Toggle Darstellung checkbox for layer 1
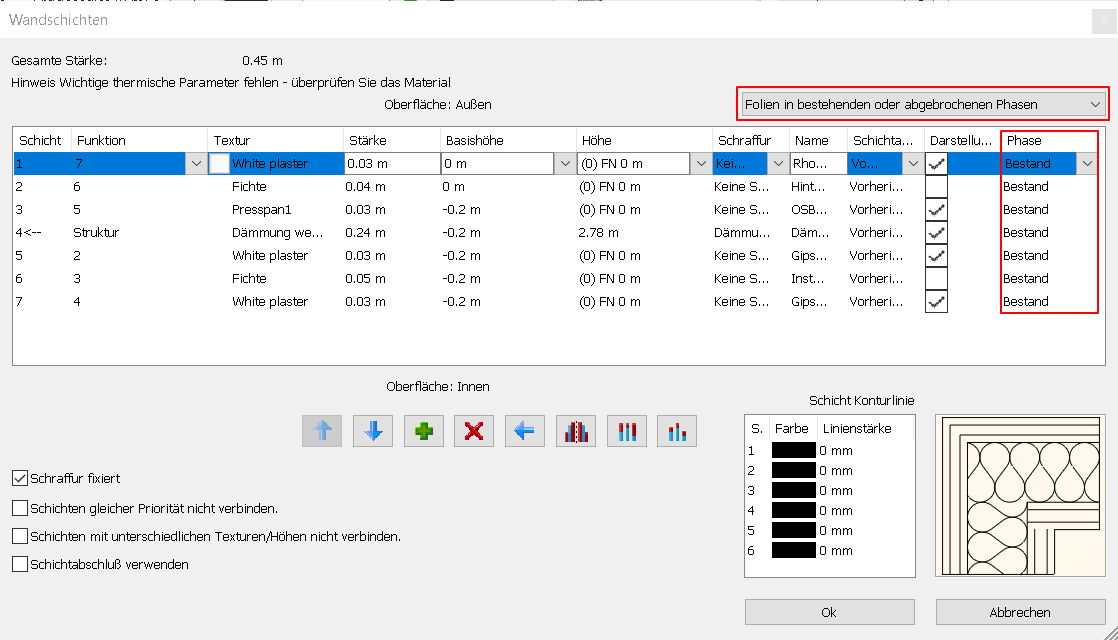This screenshot has height=640, width=1118. pos(936,164)
